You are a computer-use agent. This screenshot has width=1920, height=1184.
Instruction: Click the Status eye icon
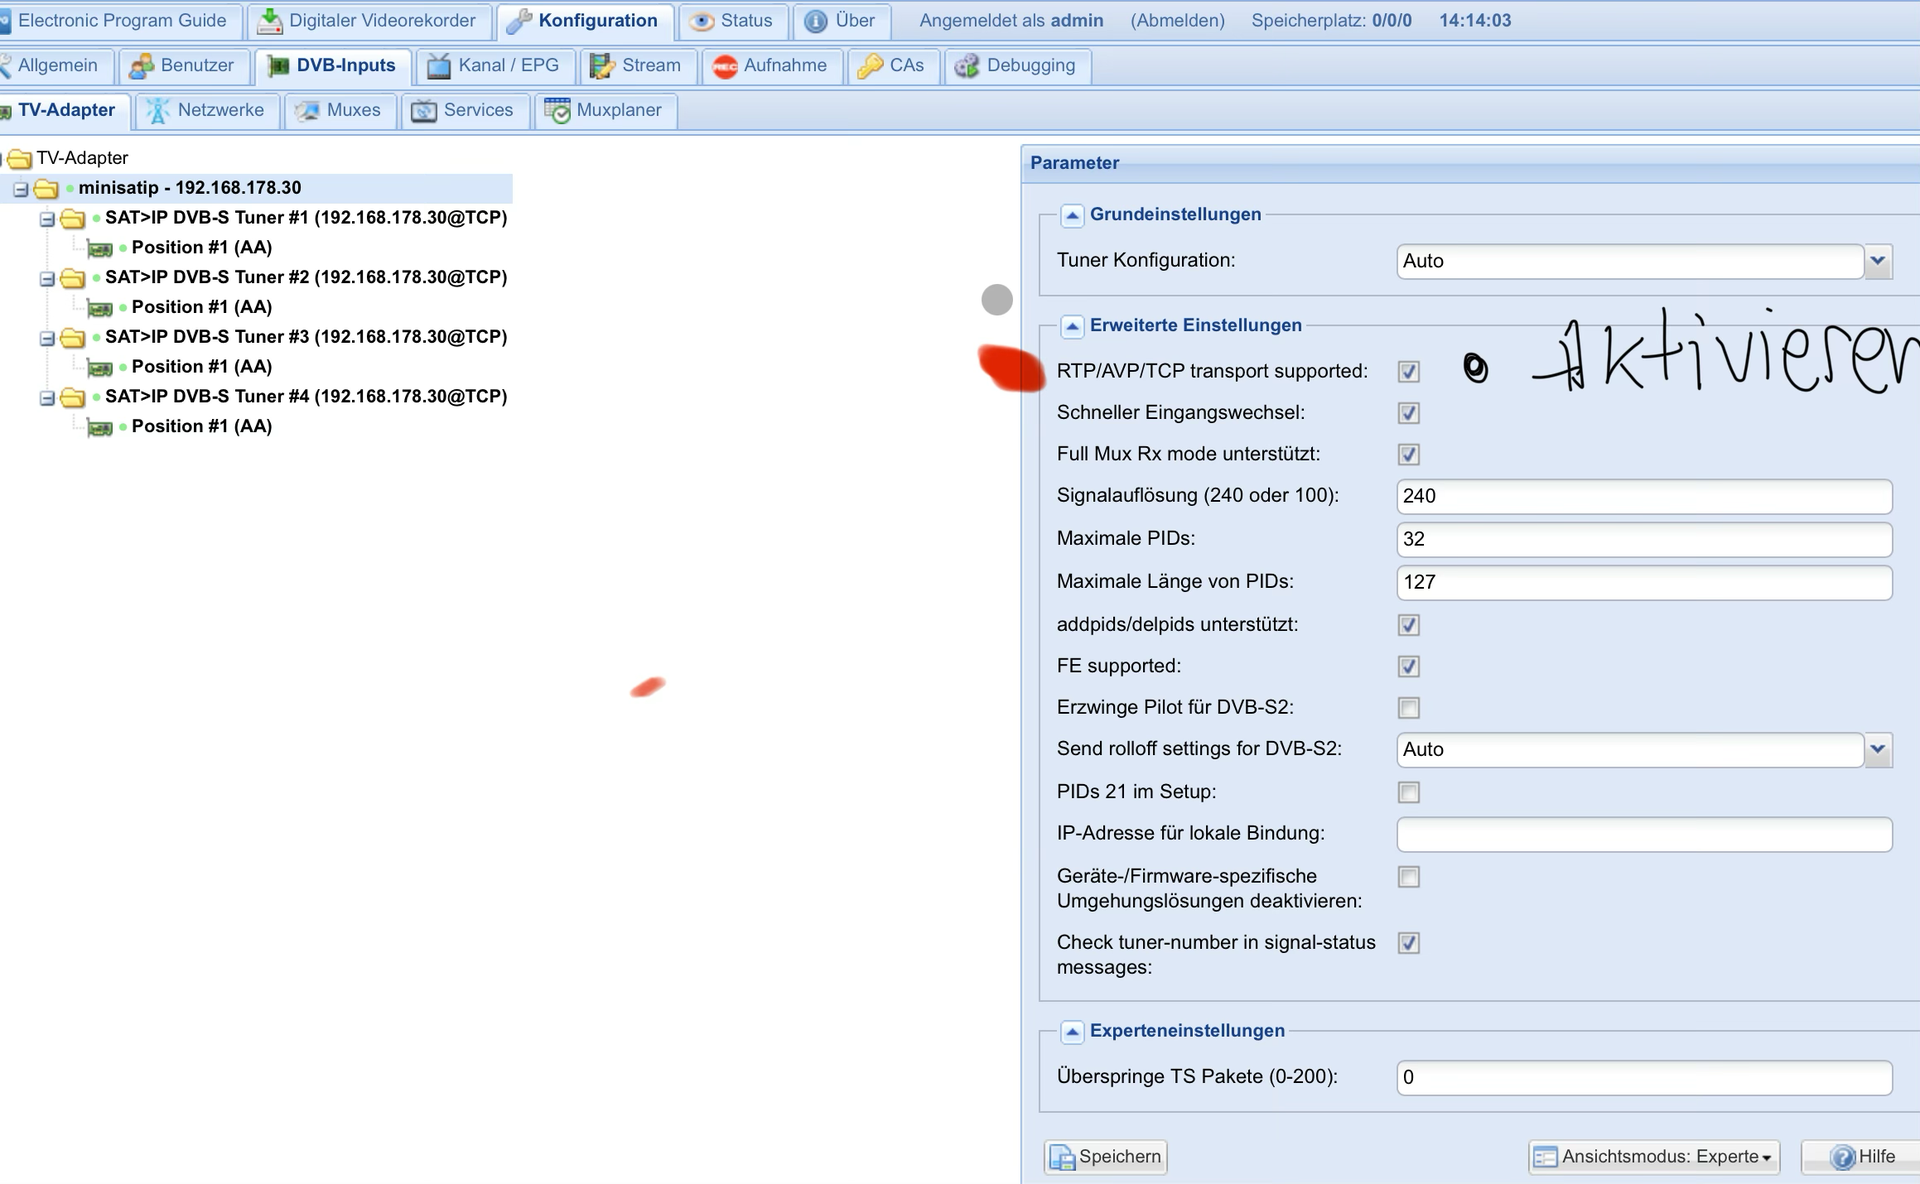tap(702, 21)
